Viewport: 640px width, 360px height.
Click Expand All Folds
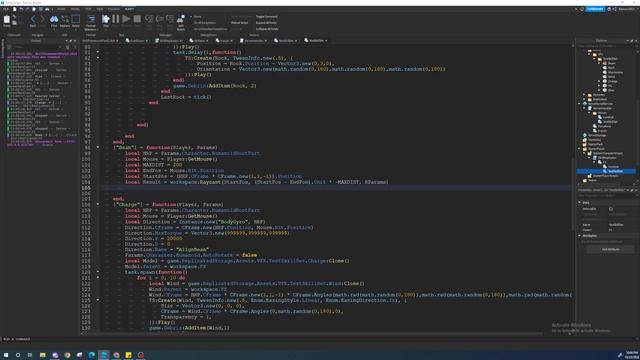(267, 23)
